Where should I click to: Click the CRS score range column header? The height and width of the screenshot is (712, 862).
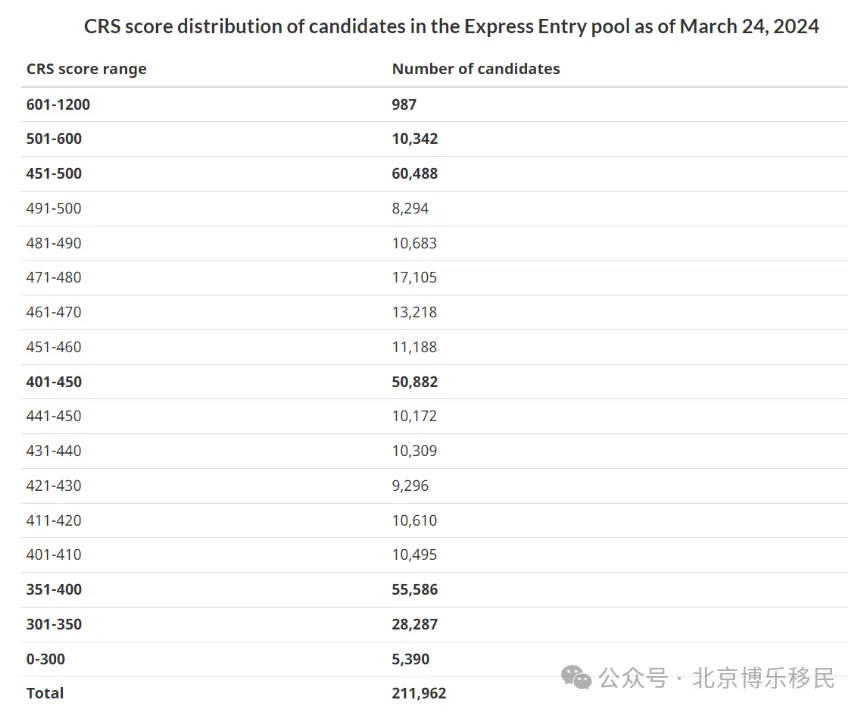86,69
